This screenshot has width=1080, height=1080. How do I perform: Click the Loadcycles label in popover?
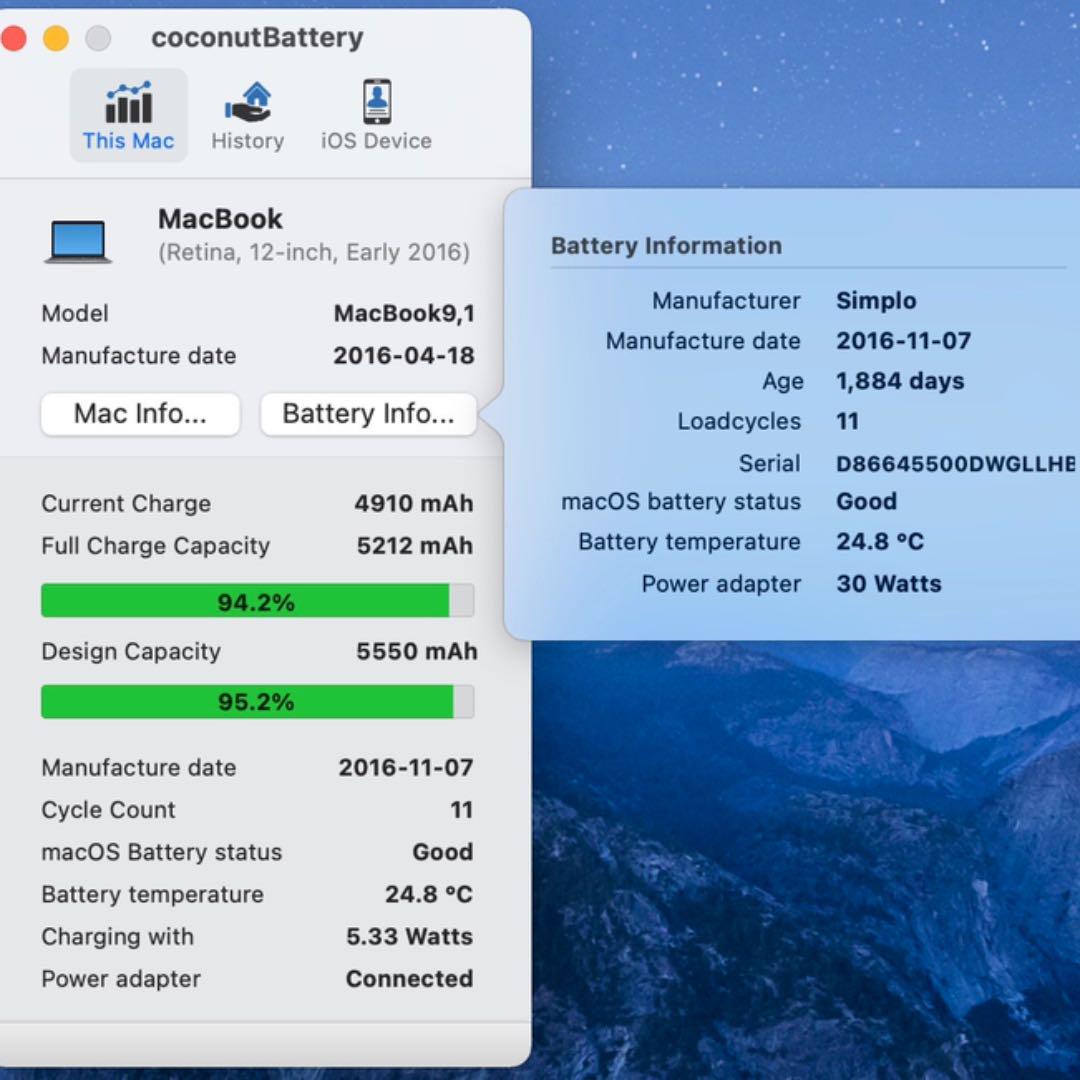(x=739, y=422)
